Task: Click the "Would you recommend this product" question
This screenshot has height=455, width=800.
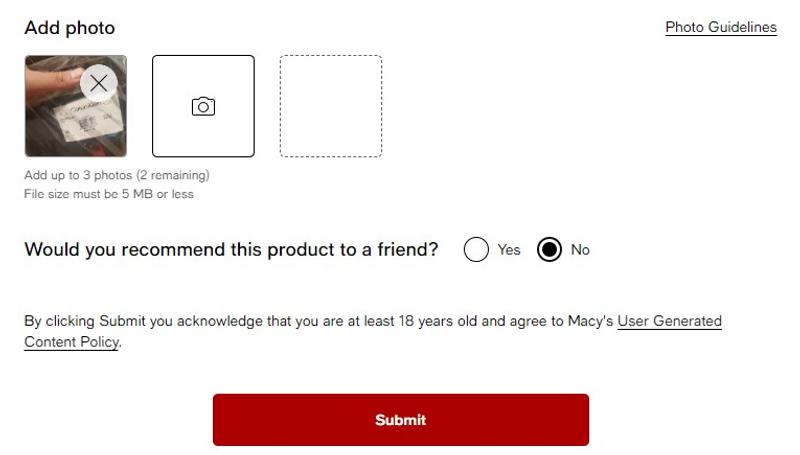Action: [x=180, y=250]
